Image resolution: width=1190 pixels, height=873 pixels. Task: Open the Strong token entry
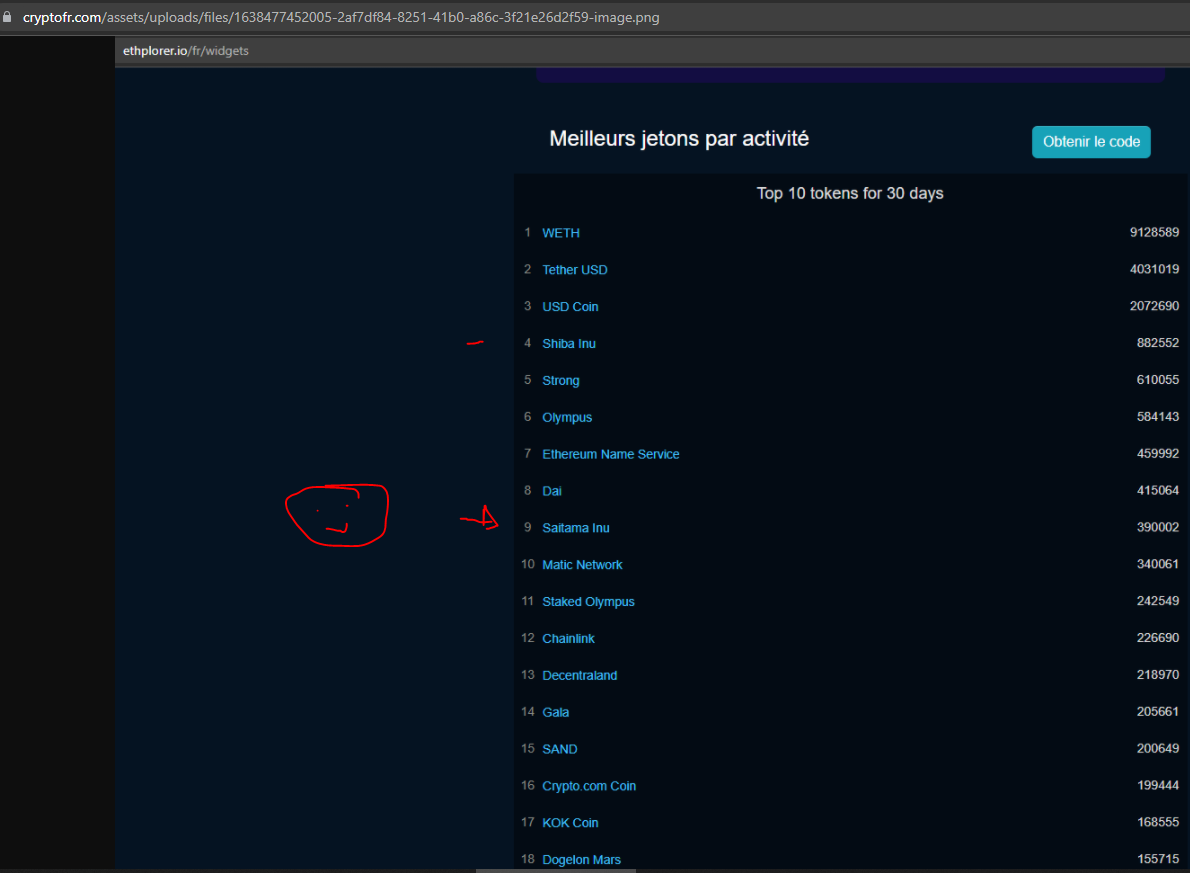pos(560,381)
